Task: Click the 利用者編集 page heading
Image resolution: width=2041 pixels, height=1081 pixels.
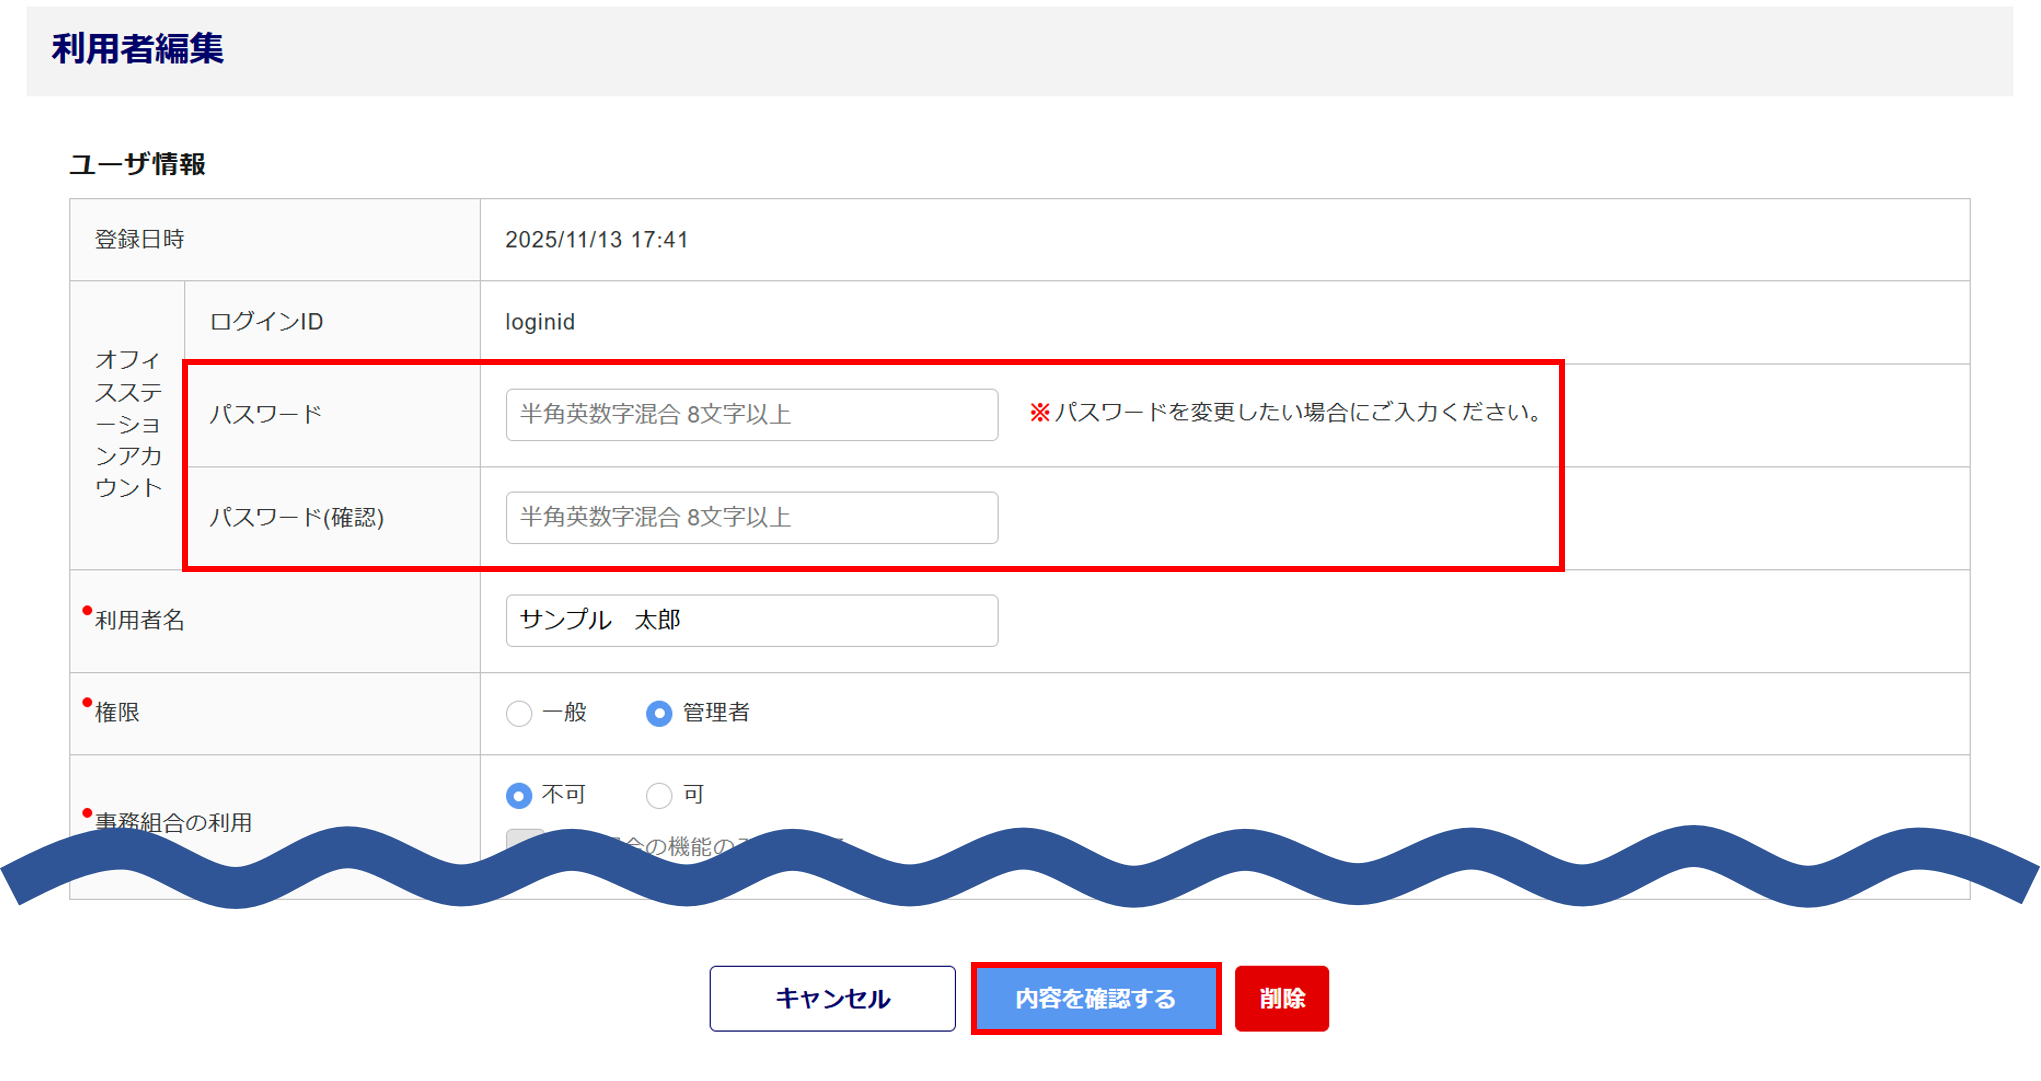Action: (138, 48)
